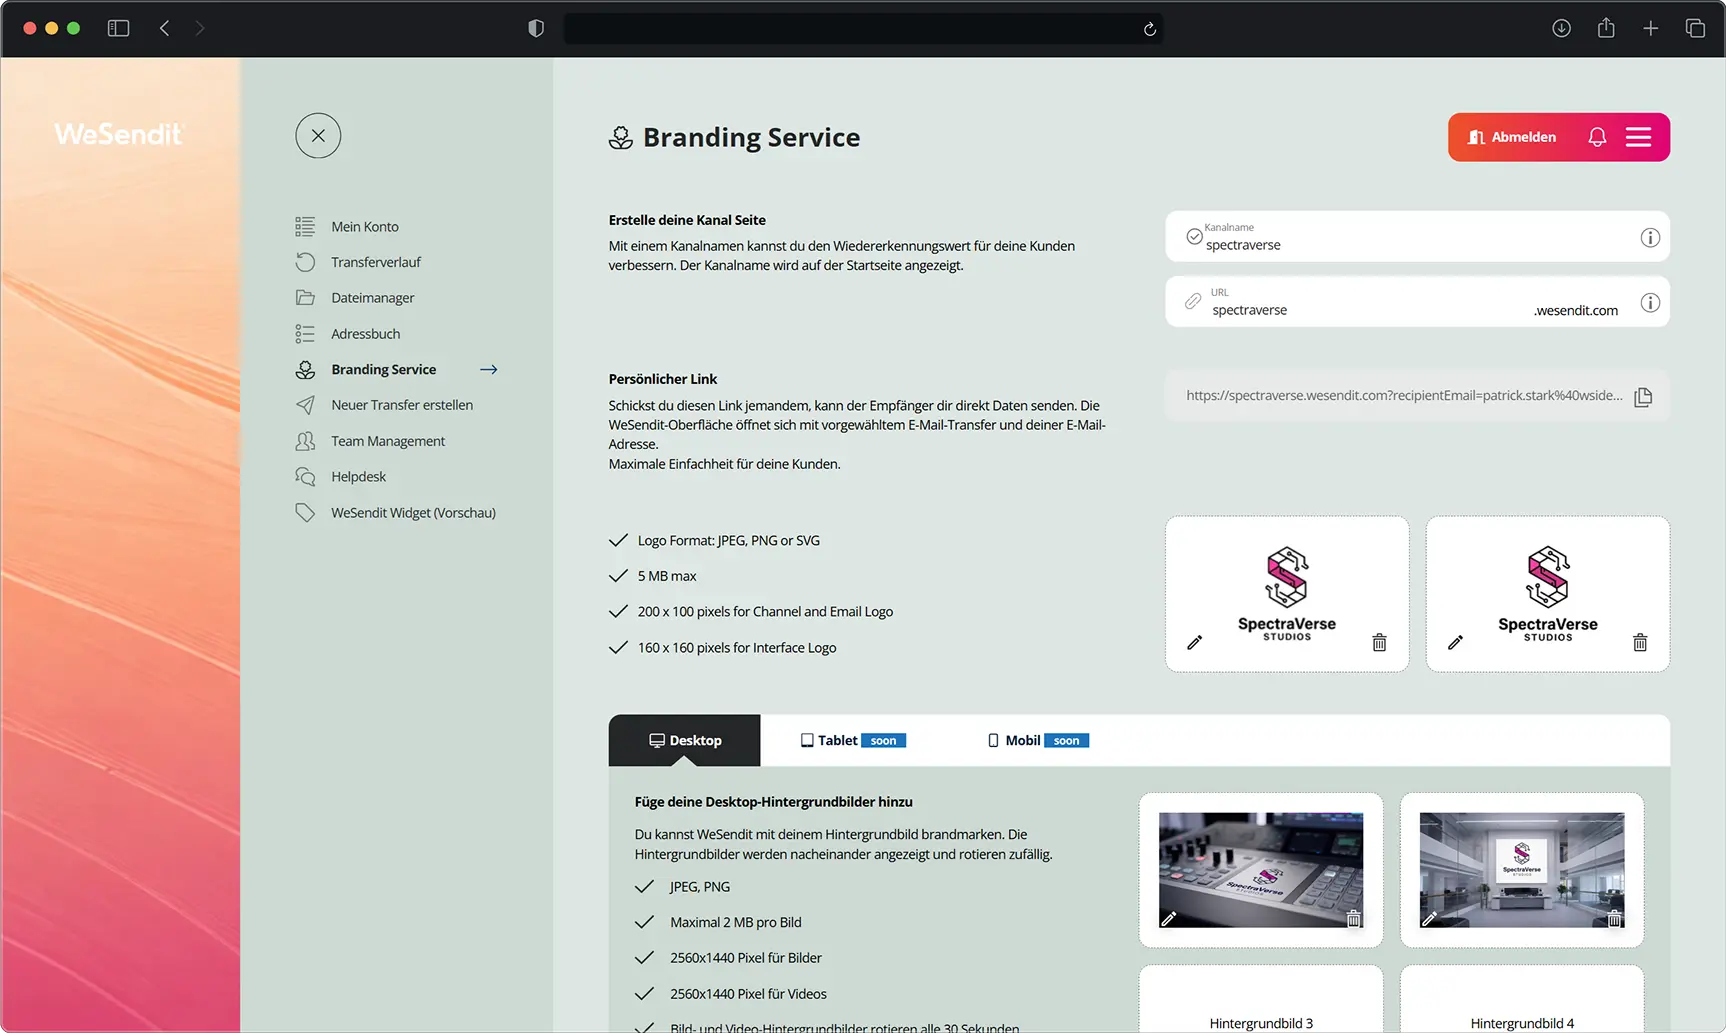
Task: Toggle the browser sidebar
Action: click(x=118, y=29)
